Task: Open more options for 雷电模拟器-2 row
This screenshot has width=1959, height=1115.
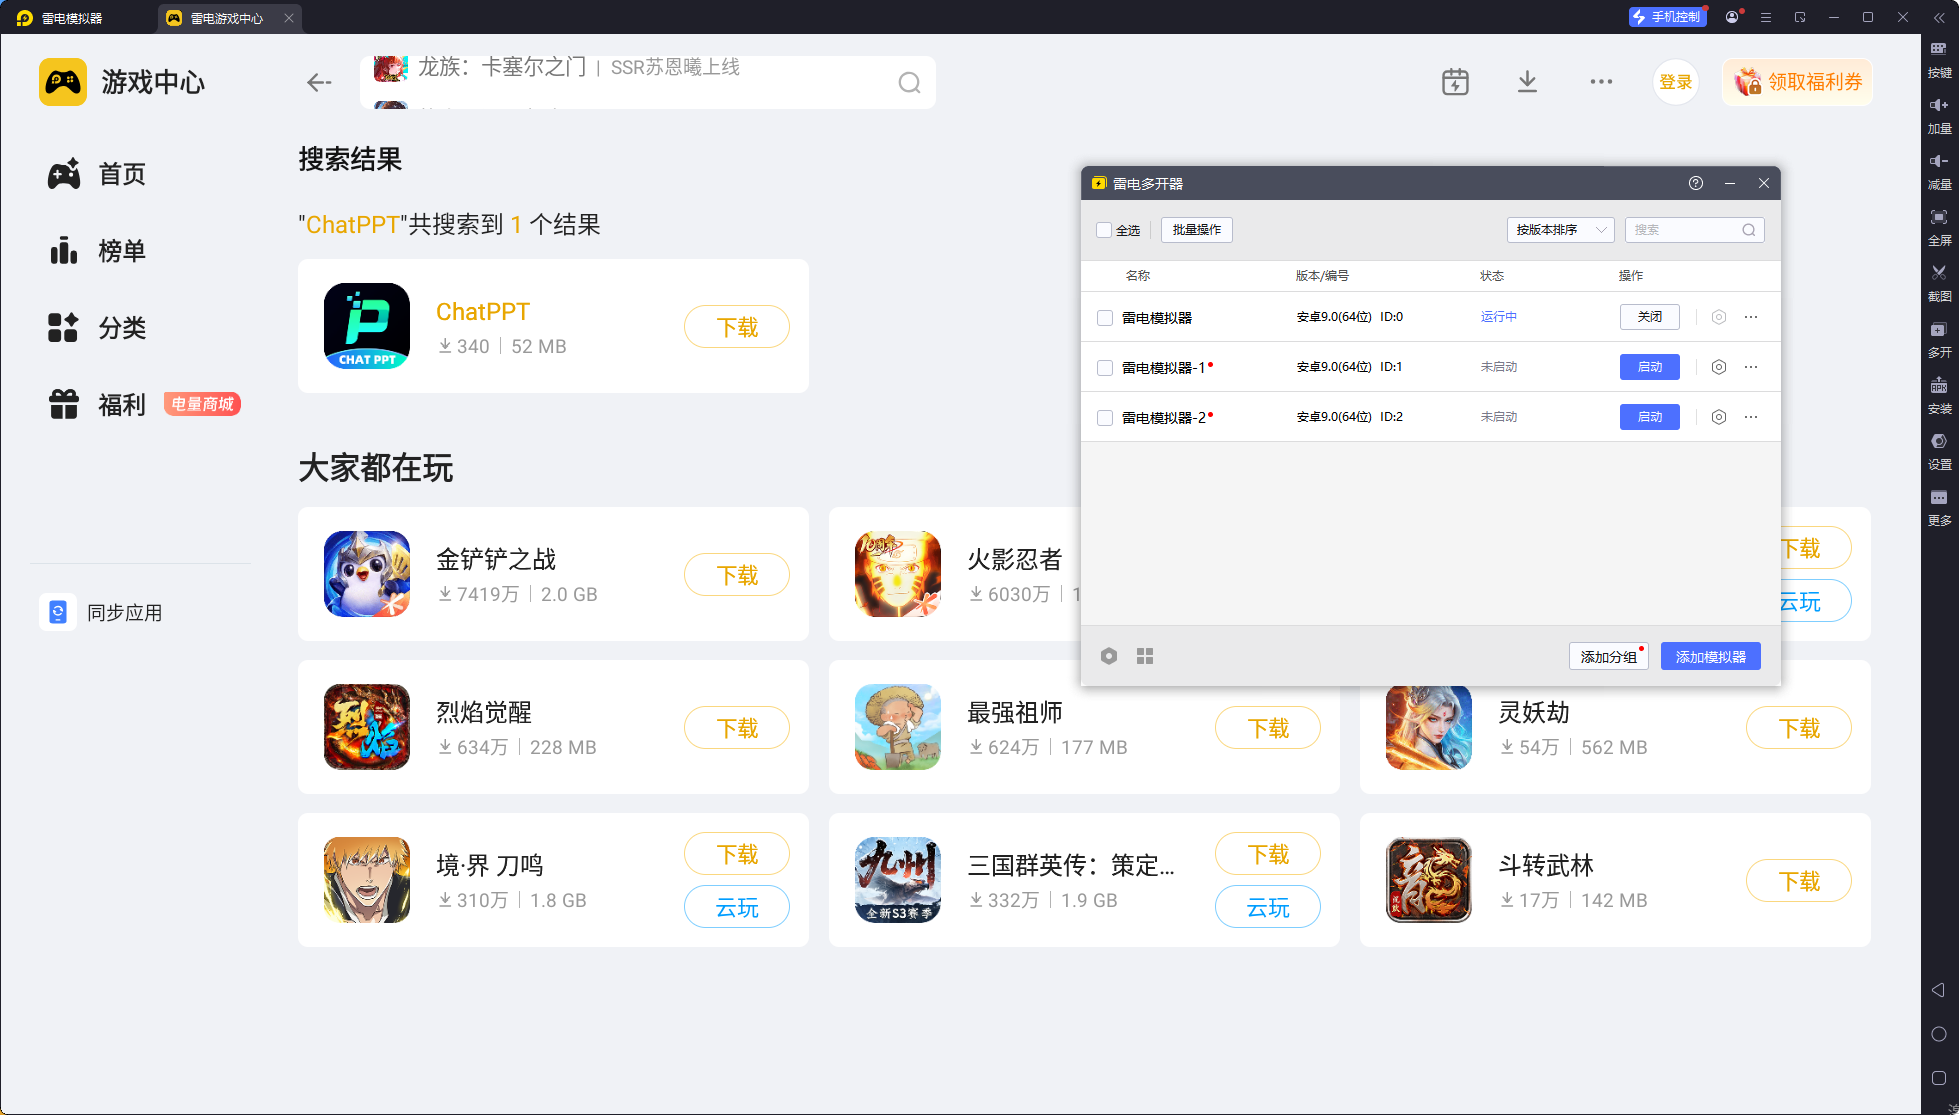Action: pos(1751,417)
